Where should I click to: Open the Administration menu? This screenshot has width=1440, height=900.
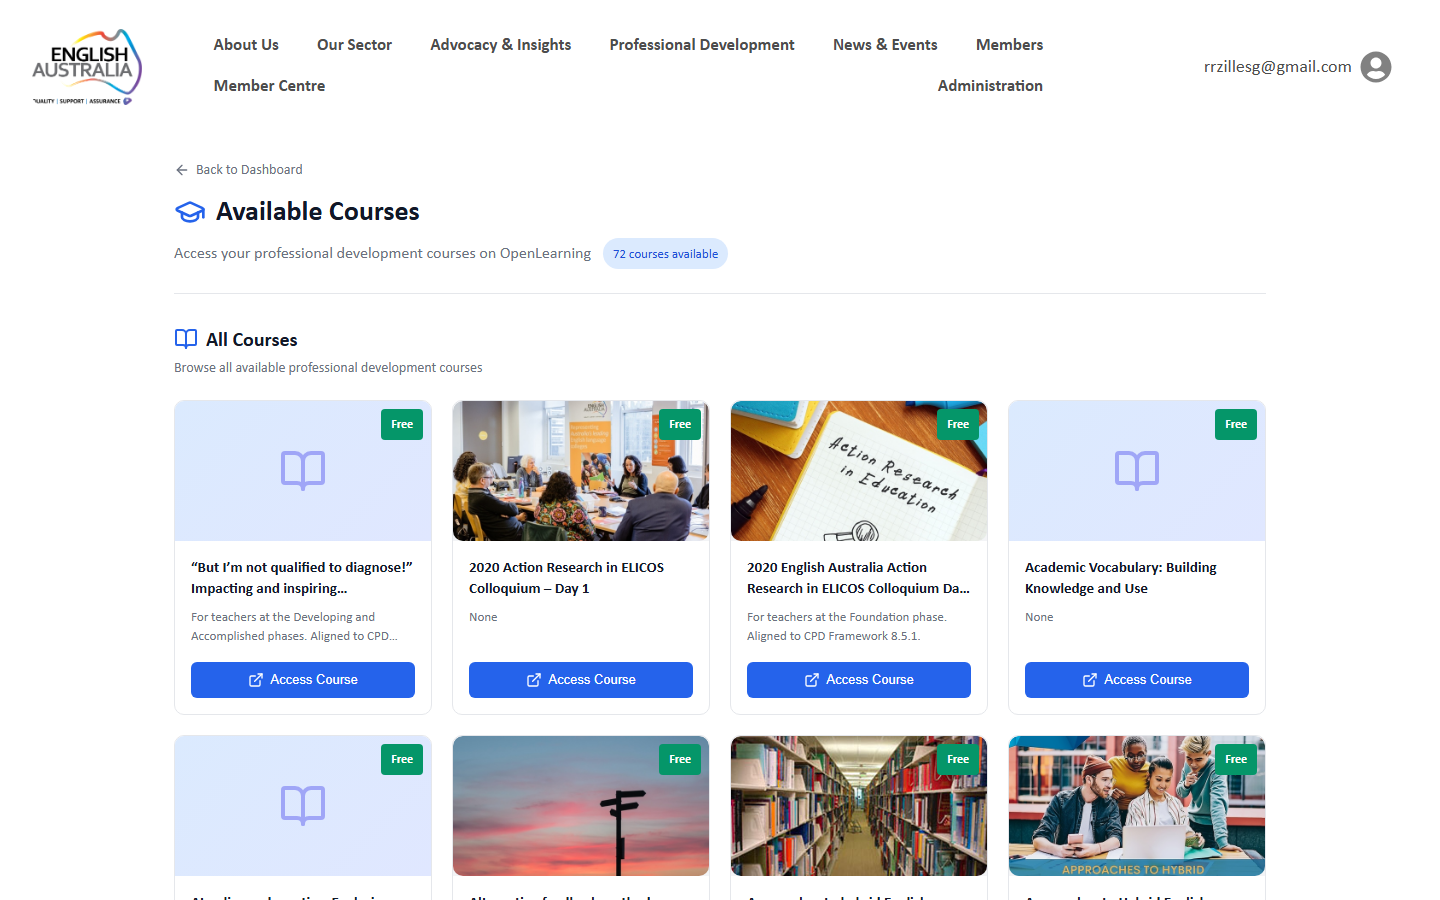click(x=990, y=86)
